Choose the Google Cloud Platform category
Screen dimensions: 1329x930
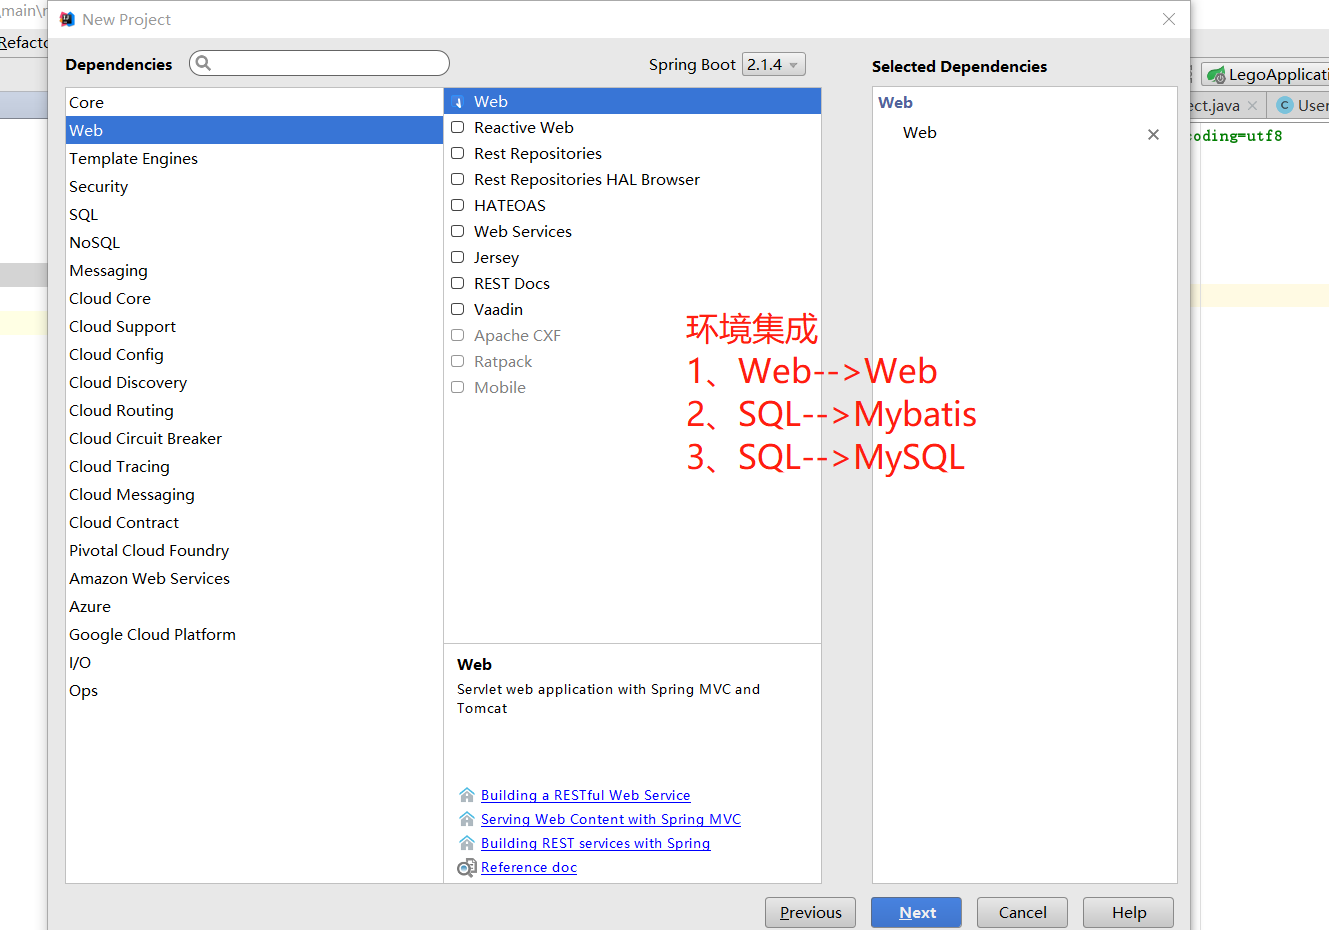254,634
